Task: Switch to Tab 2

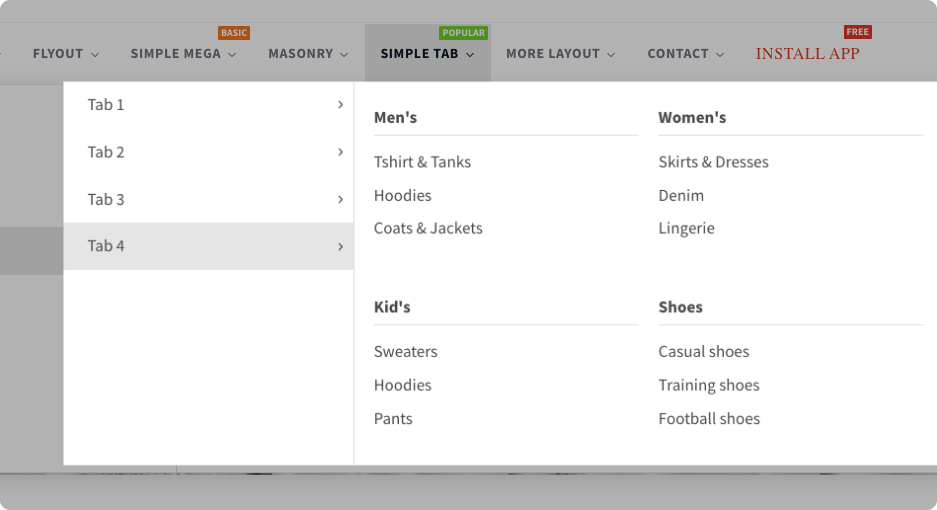Action: [106, 152]
